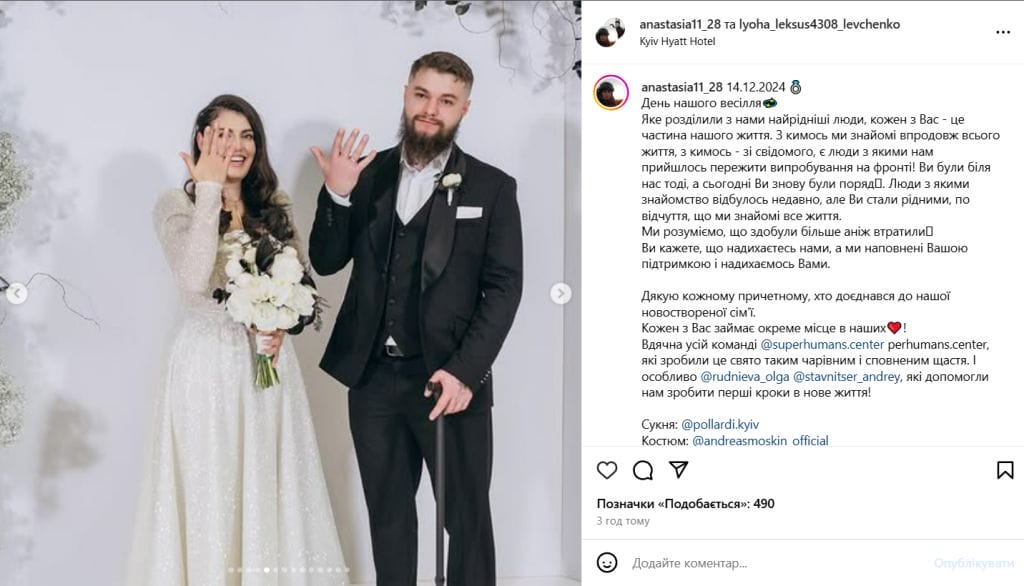1024x586 pixels.
Task: Open the @superhumans.center mention
Action: point(822,344)
